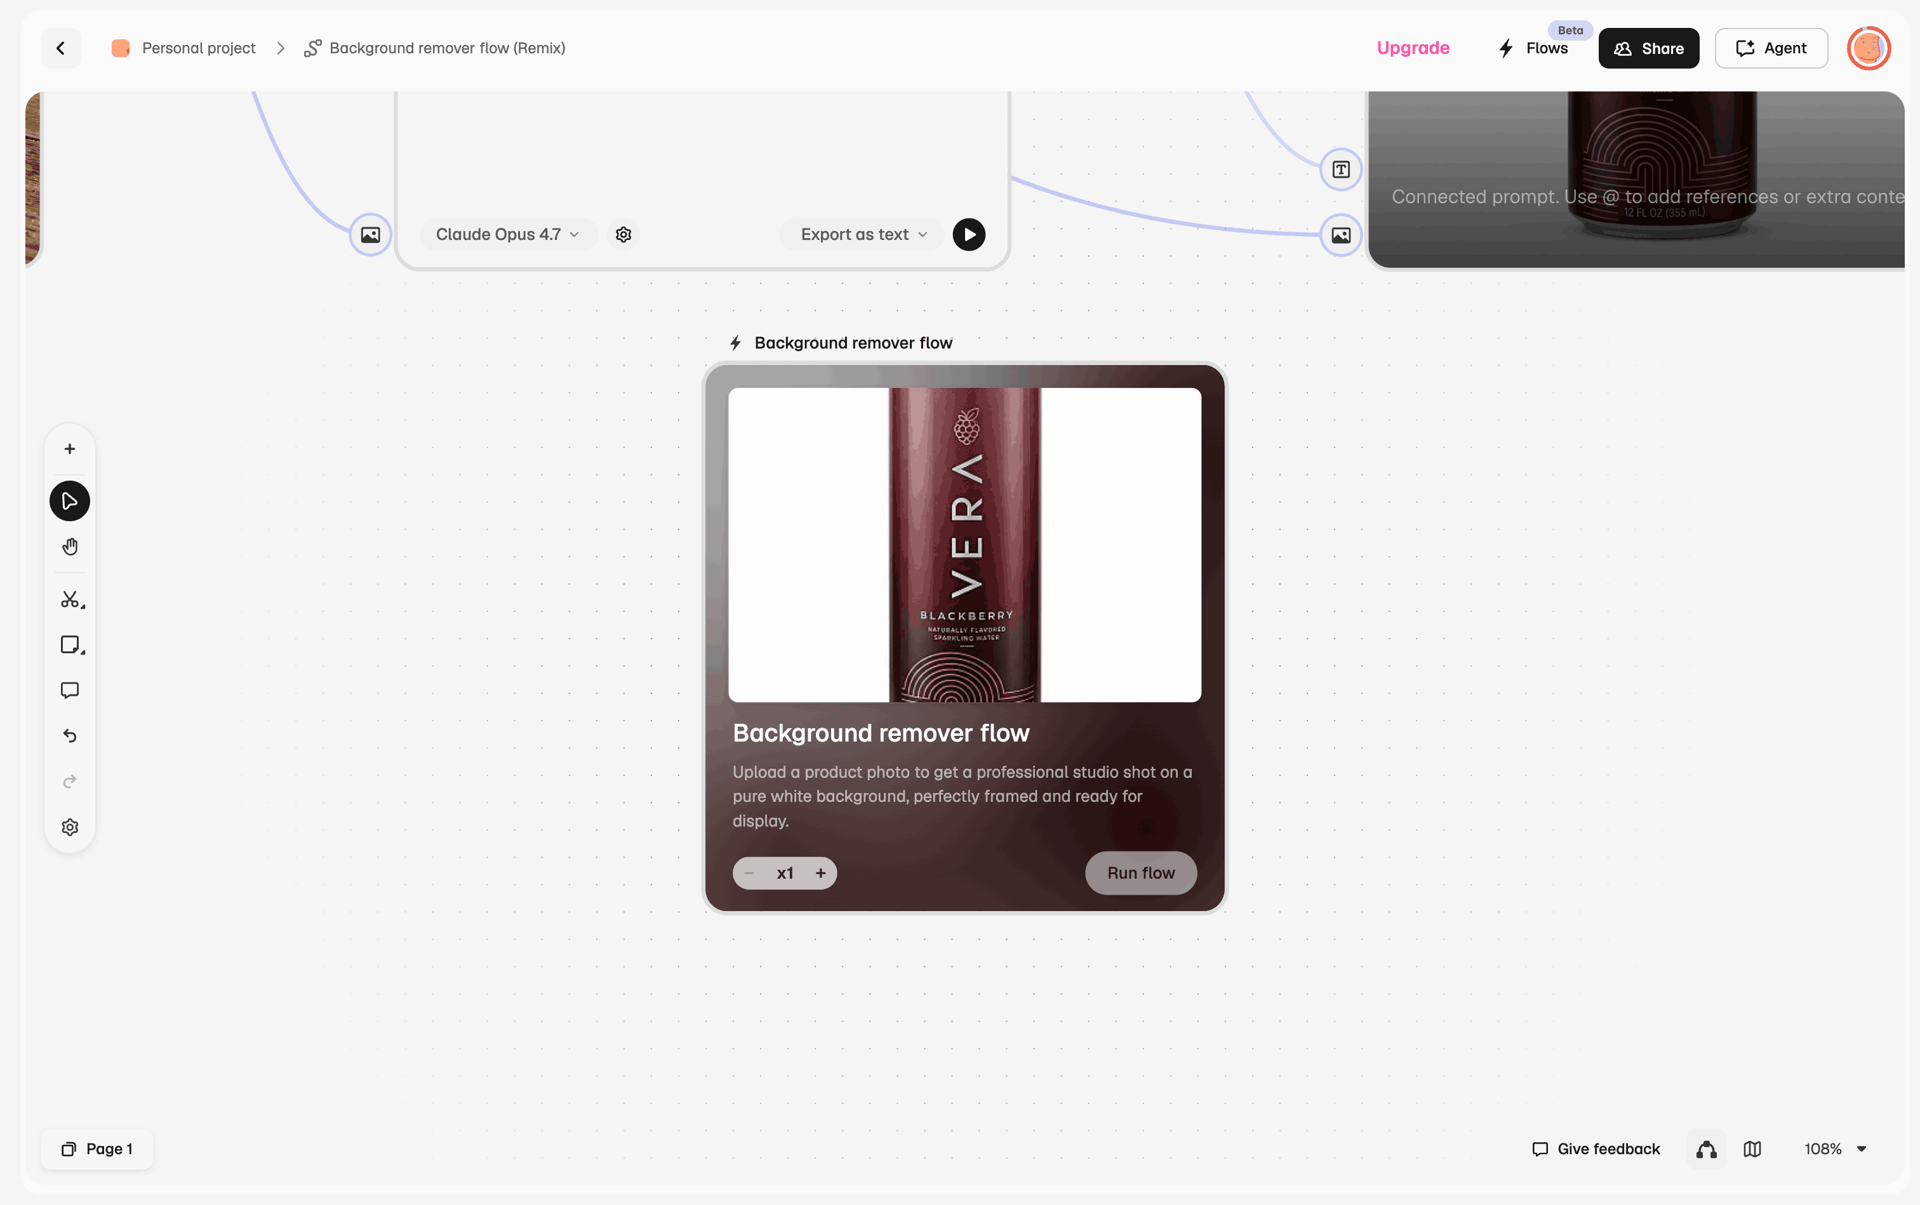Open the 108% zoom level dropdown
Viewport: 1920px width, 1205px height.
tap(1835, 1149)
